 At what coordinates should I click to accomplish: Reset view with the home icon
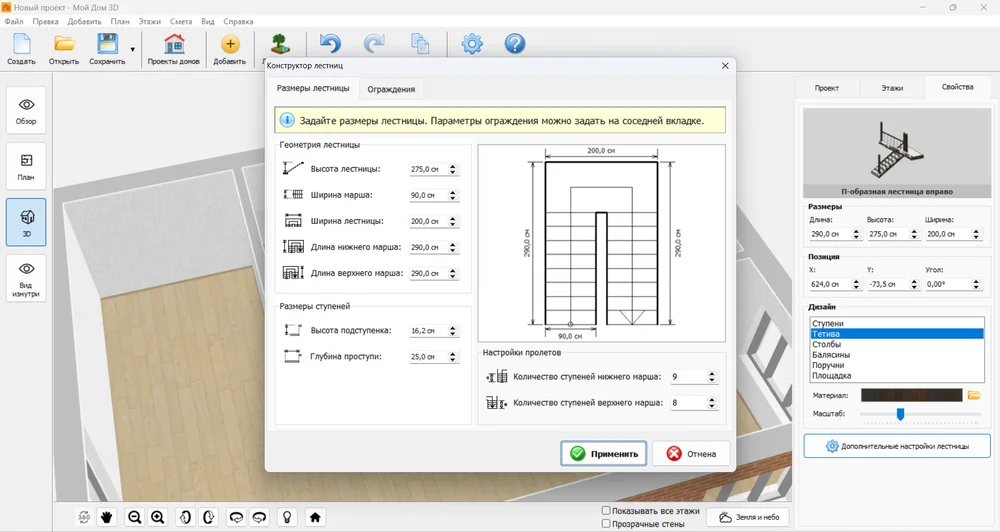coord(315,517)
